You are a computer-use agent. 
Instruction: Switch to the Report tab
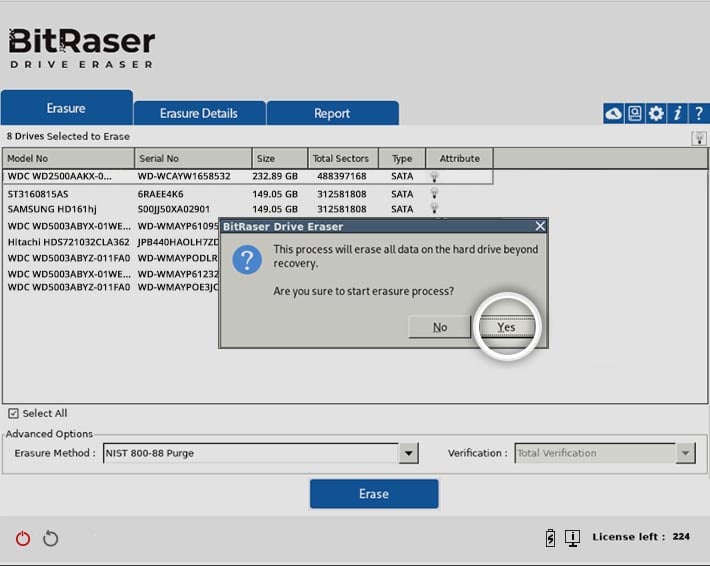click(332, 113)
